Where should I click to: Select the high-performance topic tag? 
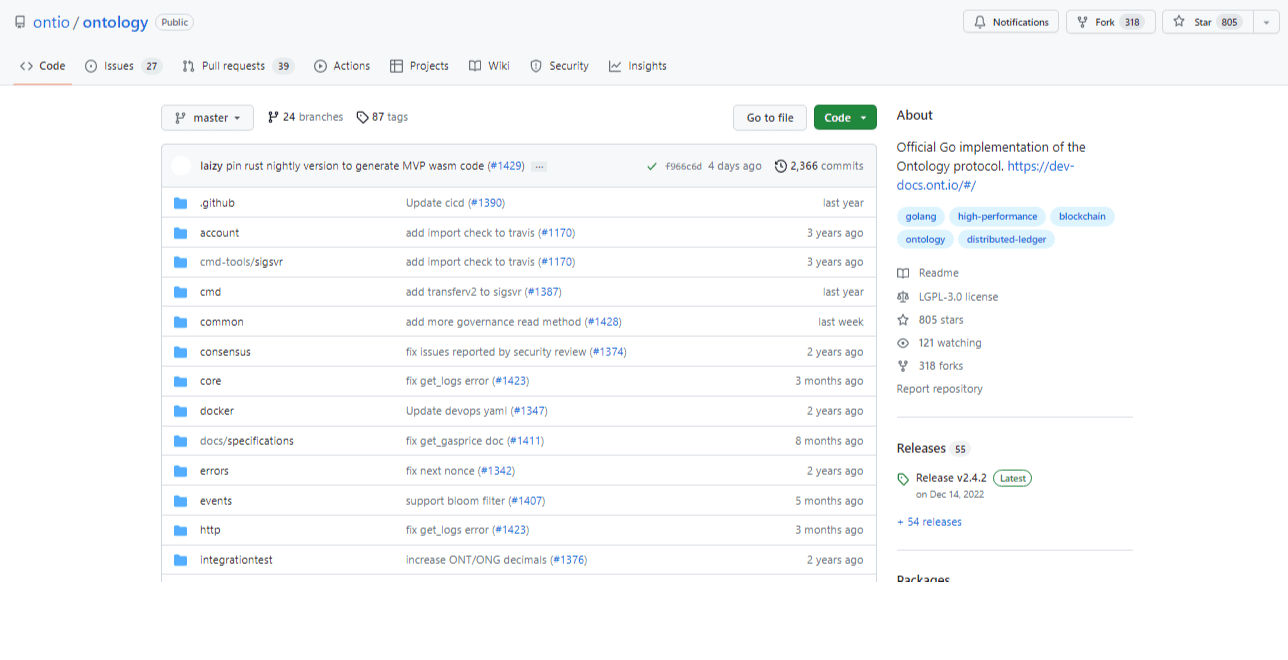coord(997,216)
